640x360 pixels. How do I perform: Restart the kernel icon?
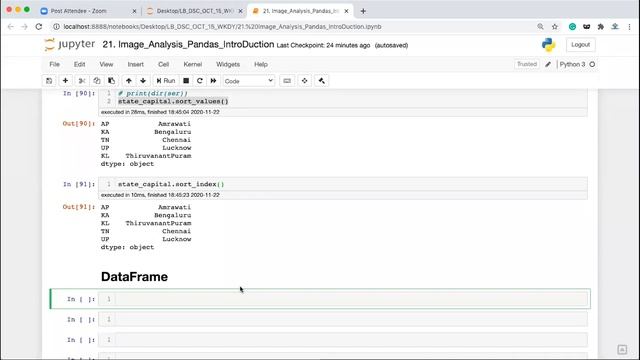200,81
